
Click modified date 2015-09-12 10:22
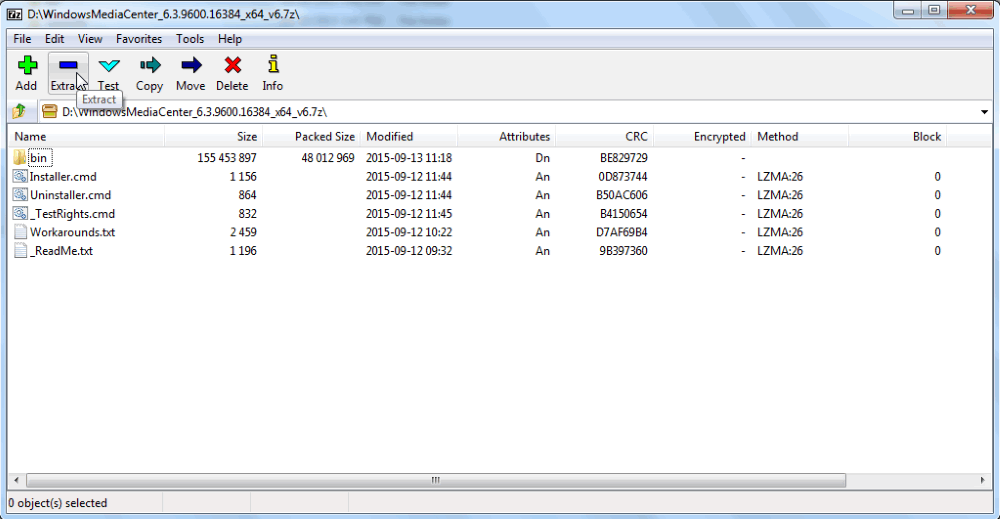tap(409, 232)
